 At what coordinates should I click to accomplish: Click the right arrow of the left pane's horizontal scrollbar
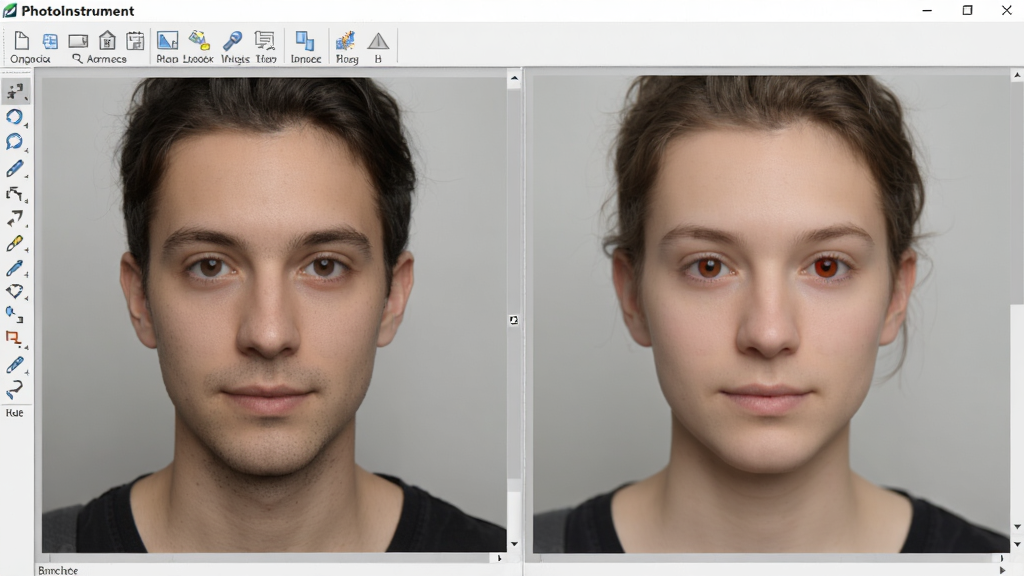[500, 558]
